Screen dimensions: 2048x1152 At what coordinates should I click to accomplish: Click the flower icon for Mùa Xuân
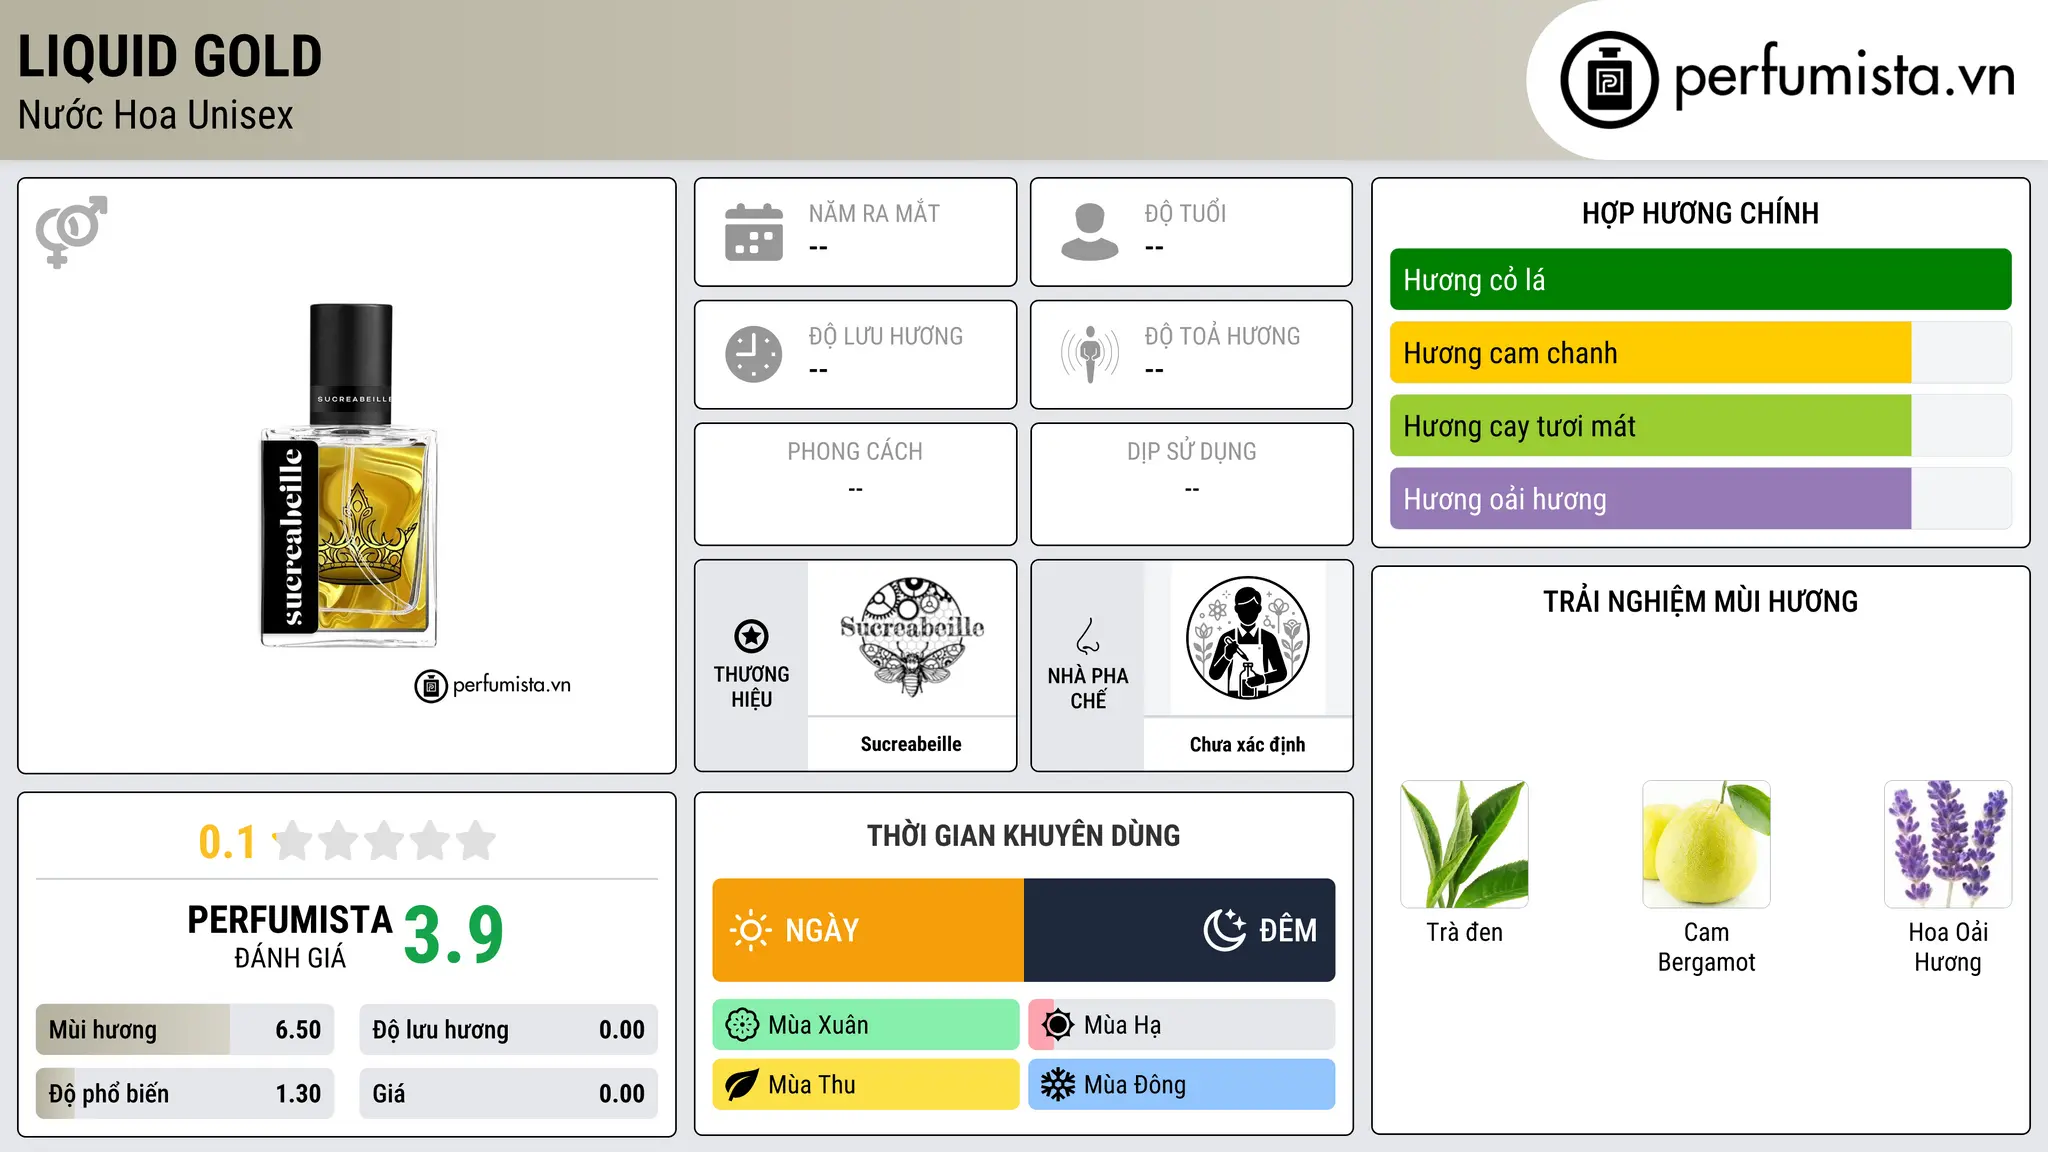[742, 1025]
